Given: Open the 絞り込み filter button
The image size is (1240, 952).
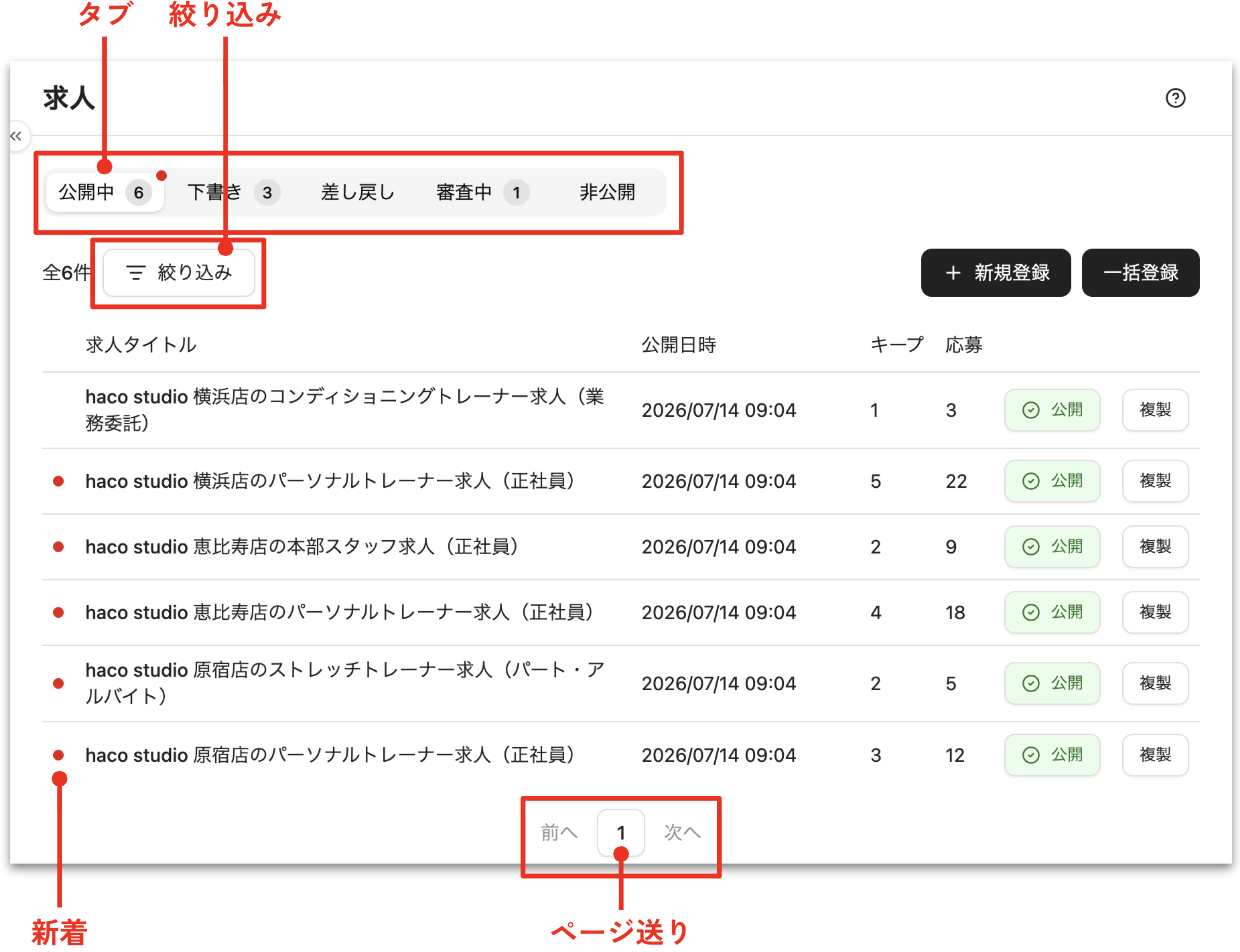Looking at the screenshot, I should [179, 273].
